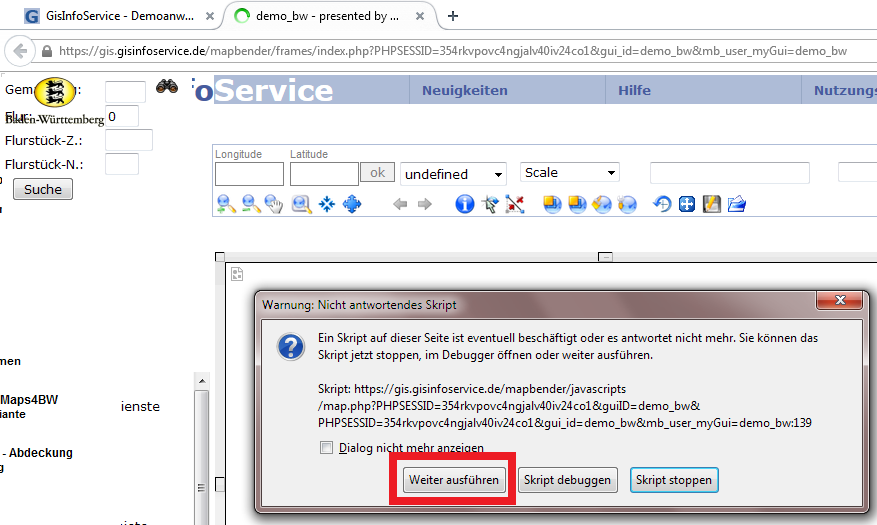Select the pan hand tool
The width and height of the screenshot is (877, 525).
274,204
